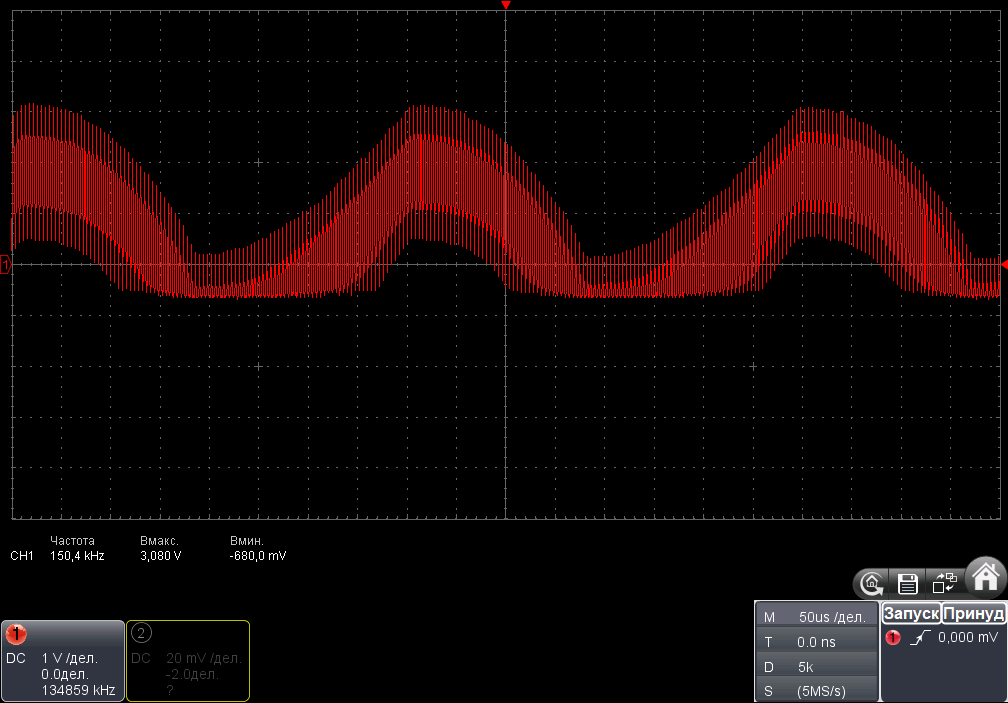1008x703 pixels.
Task: Open the D 5k memory depth setting
Action: [815, 665]
